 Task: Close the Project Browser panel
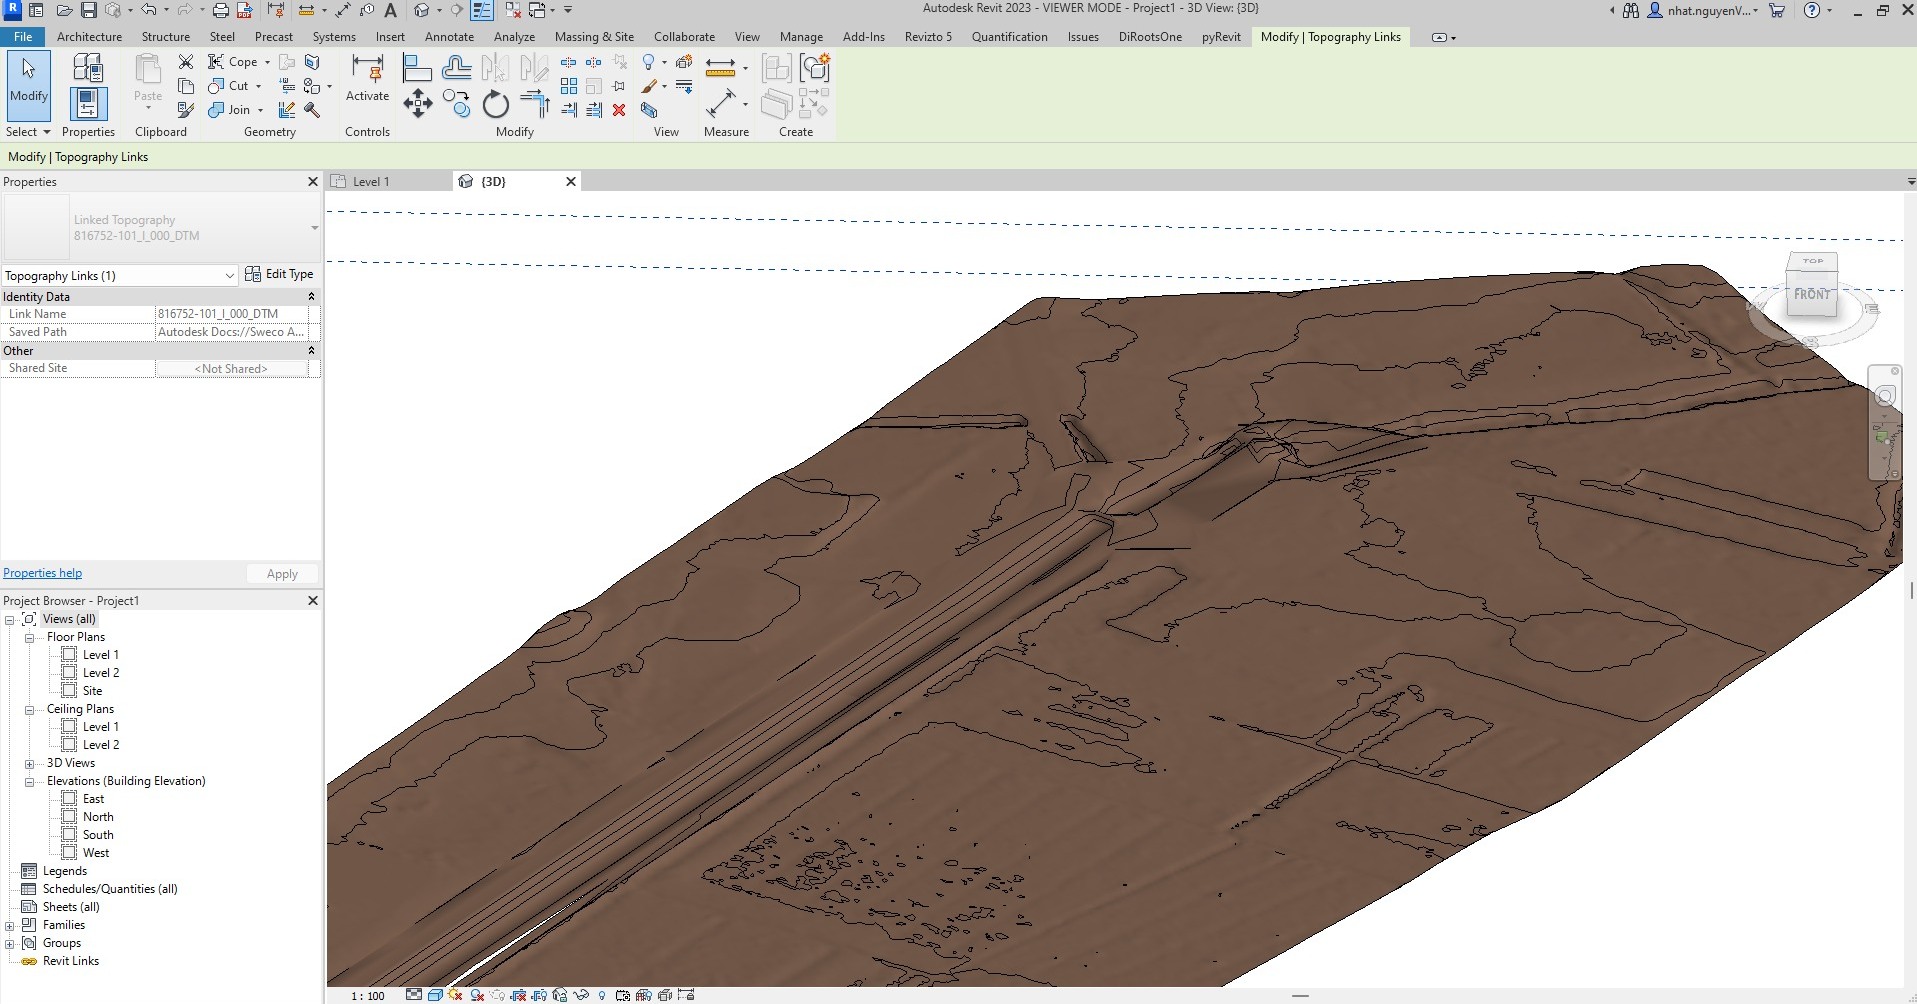click(x=312, y=600)
